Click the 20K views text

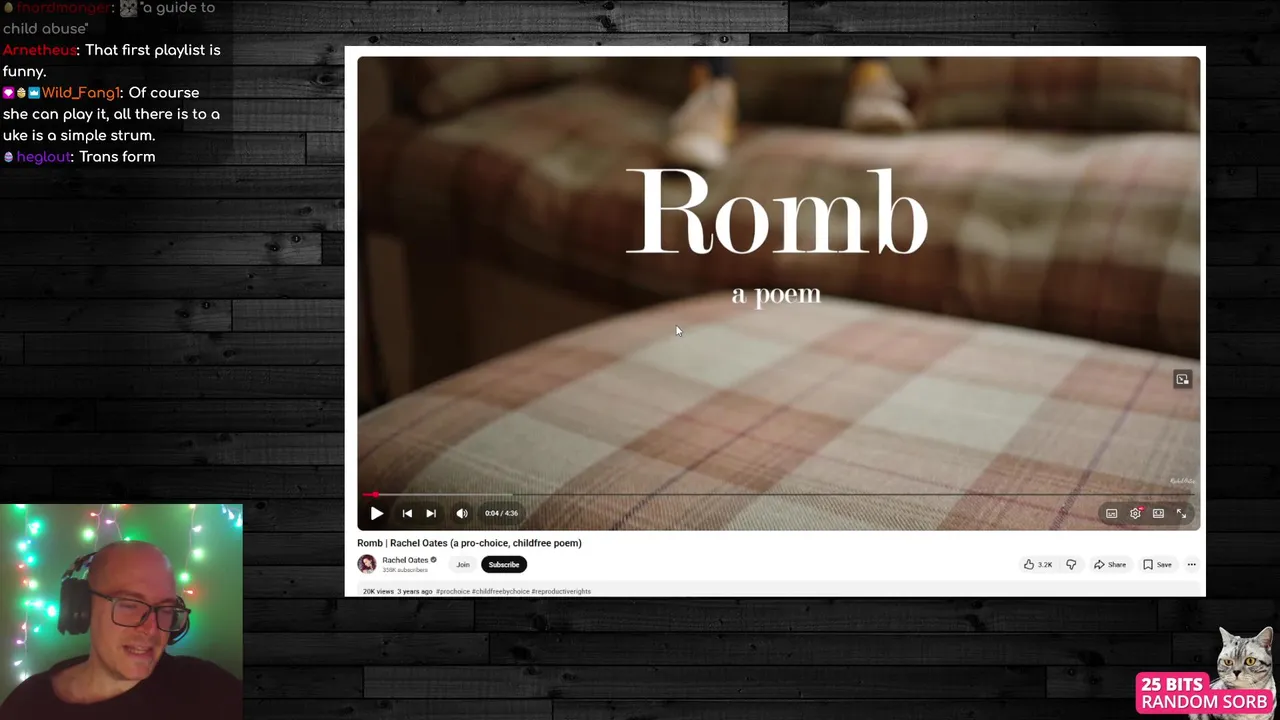[378, 591]
